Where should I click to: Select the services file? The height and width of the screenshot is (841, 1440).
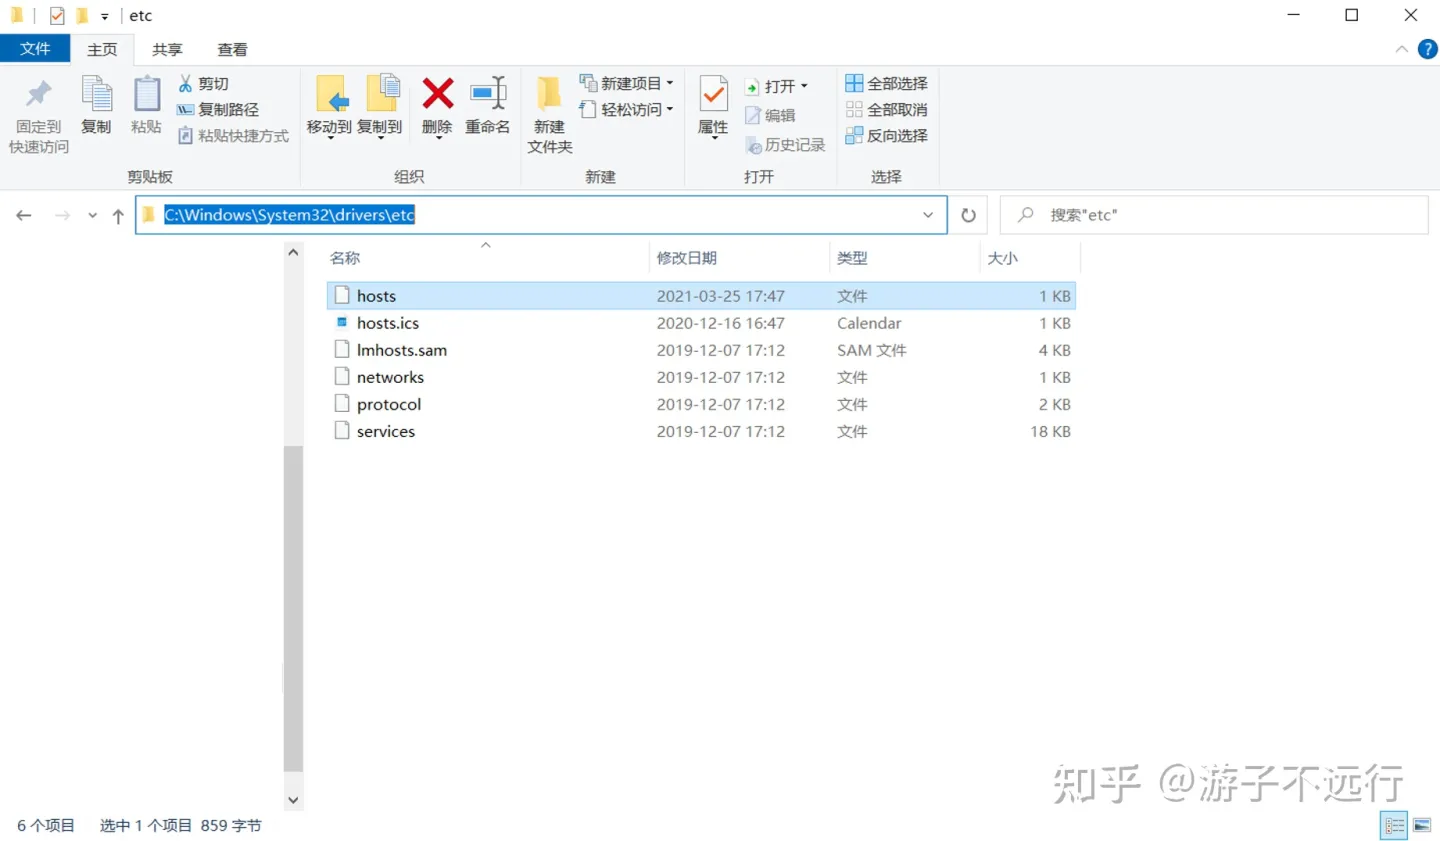701,431
